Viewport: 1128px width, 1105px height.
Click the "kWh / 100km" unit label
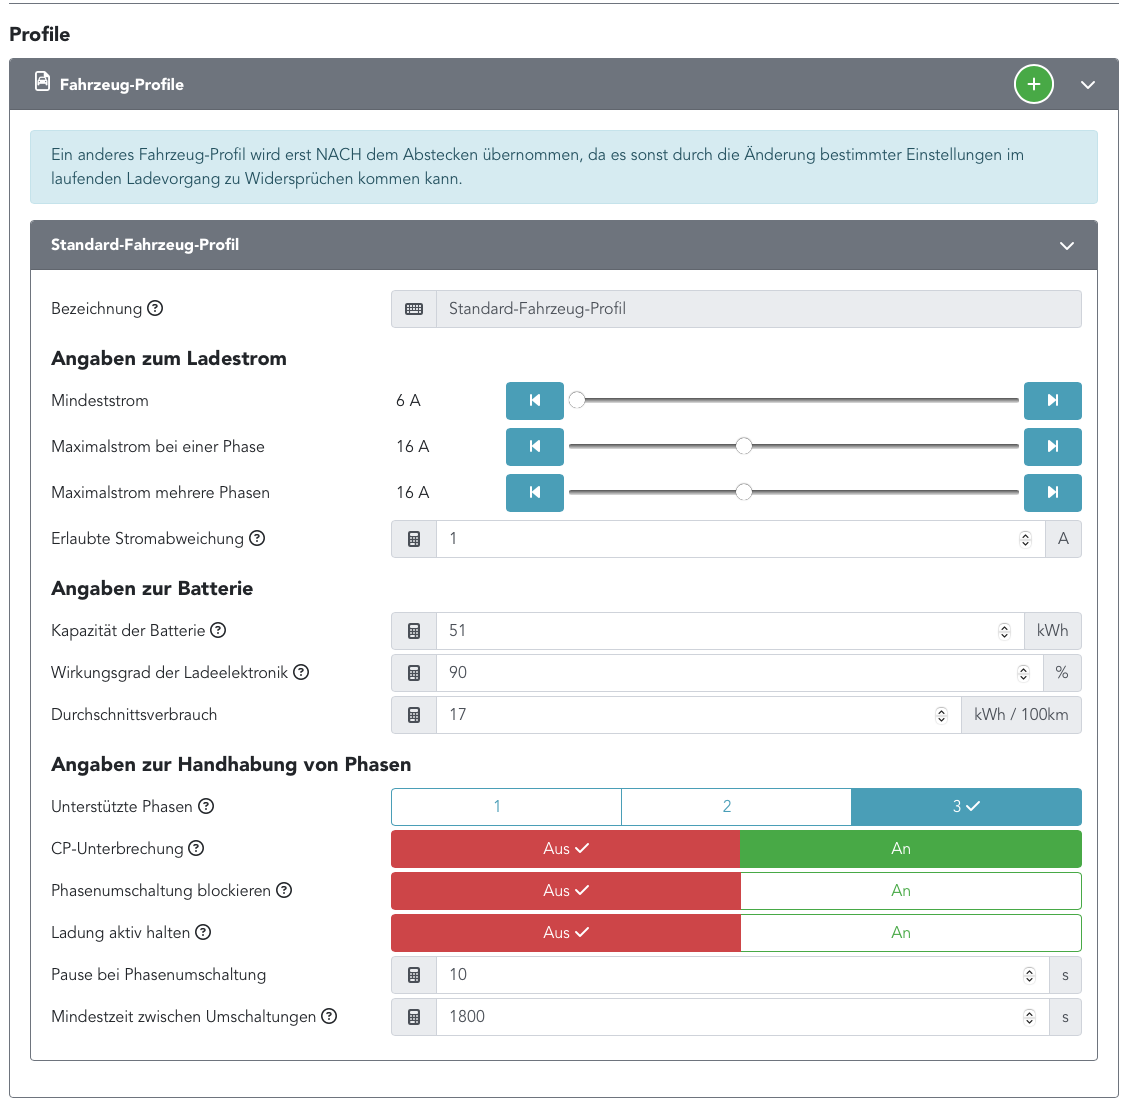[x=1021, y=715]
